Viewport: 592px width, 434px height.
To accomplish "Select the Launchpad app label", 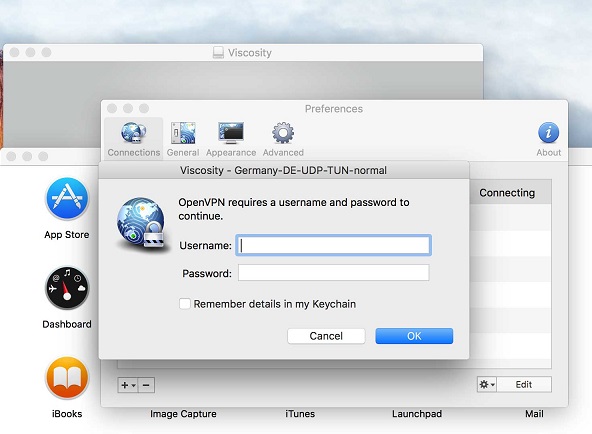I will click(x=417, y=414).
